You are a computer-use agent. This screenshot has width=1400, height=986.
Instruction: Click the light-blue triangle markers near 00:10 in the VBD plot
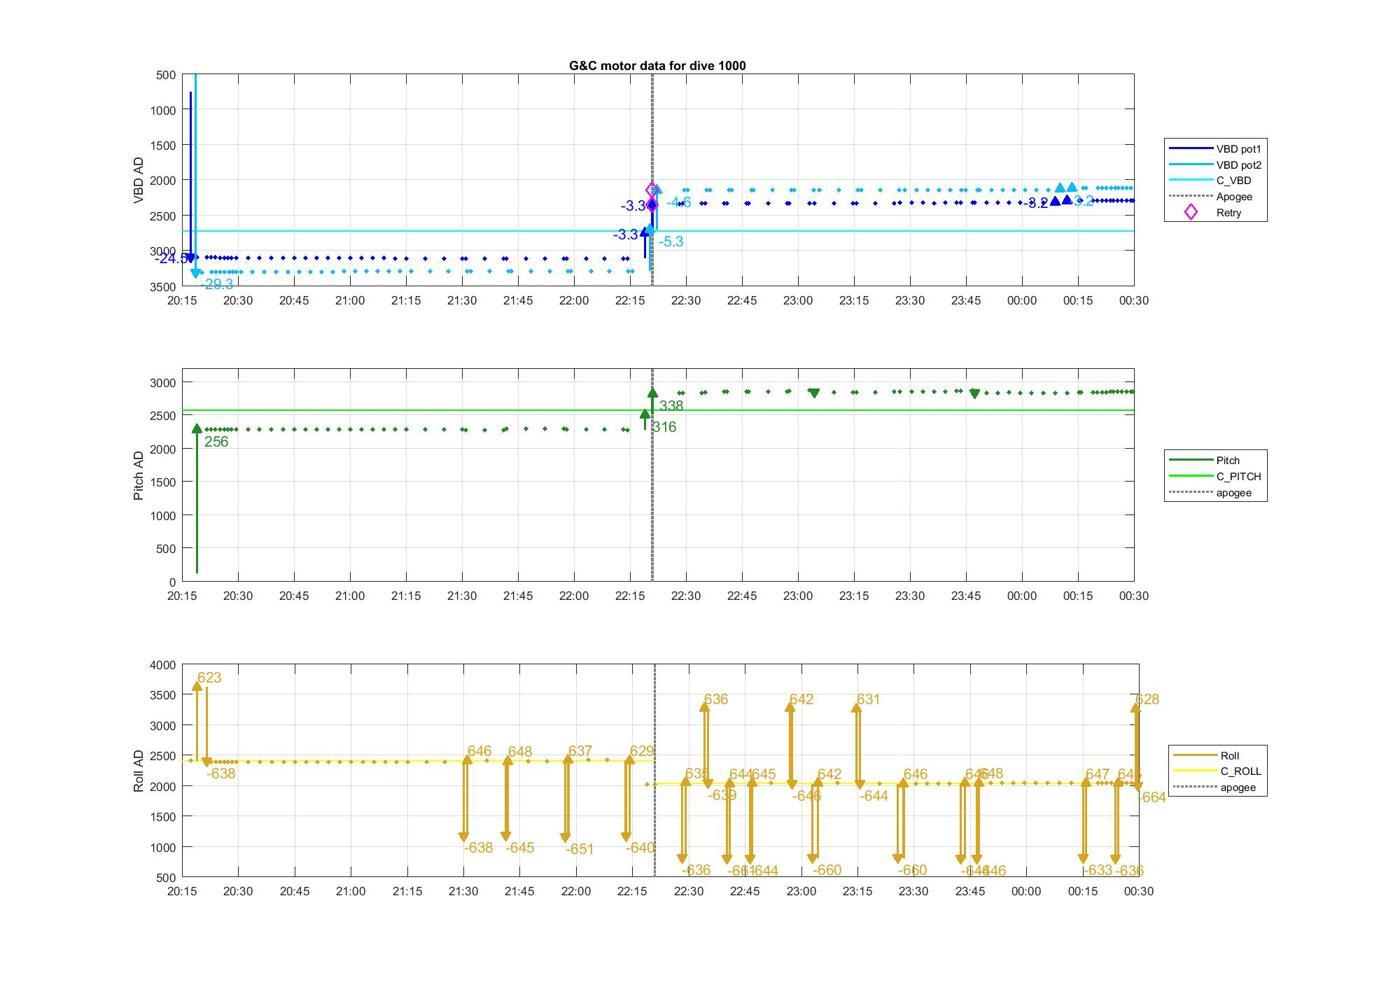pyautogui.click(x=1066, y=188)
